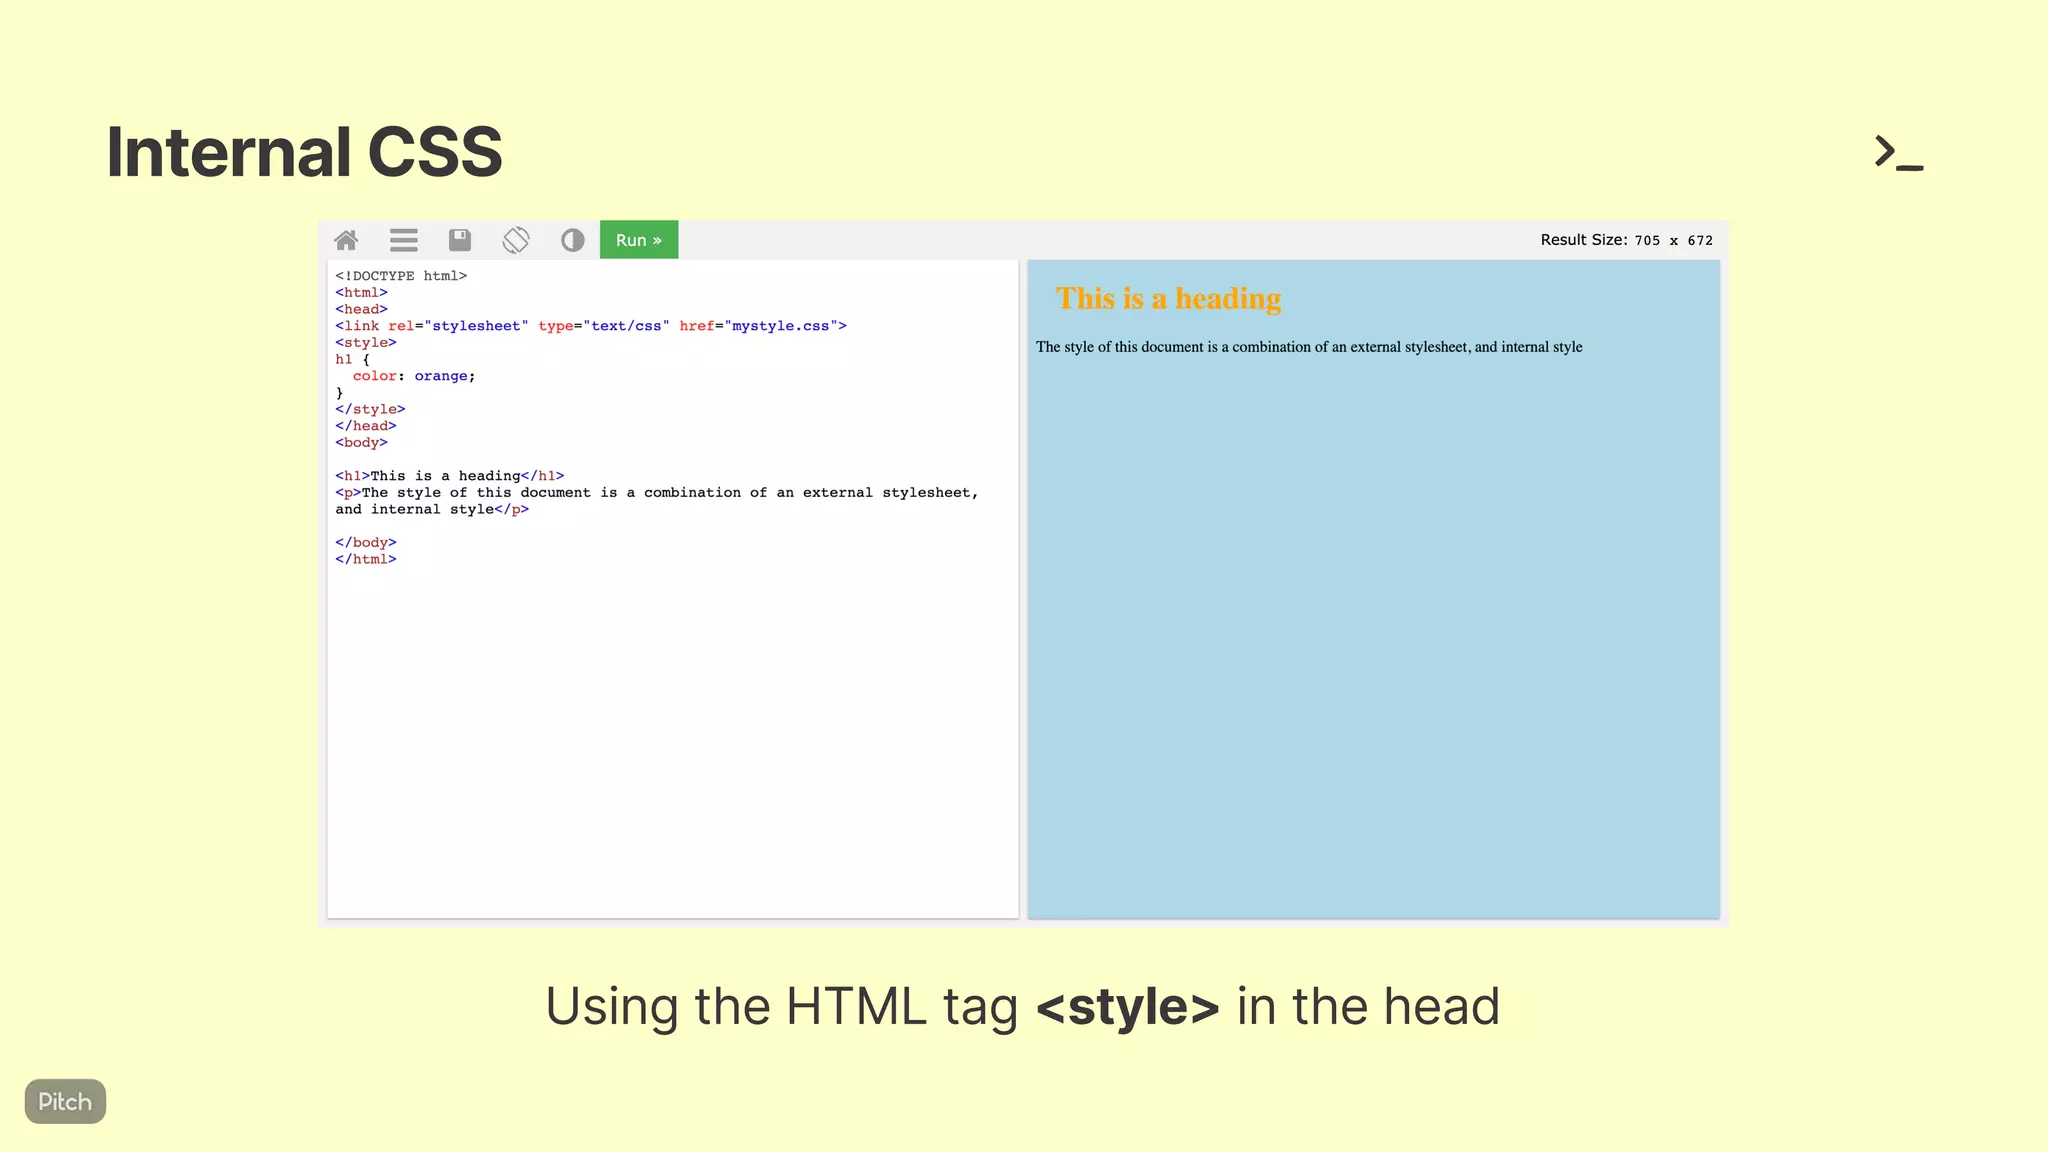Click the Pitch badge
Screen dimensions: 2048x1152
65,1101
